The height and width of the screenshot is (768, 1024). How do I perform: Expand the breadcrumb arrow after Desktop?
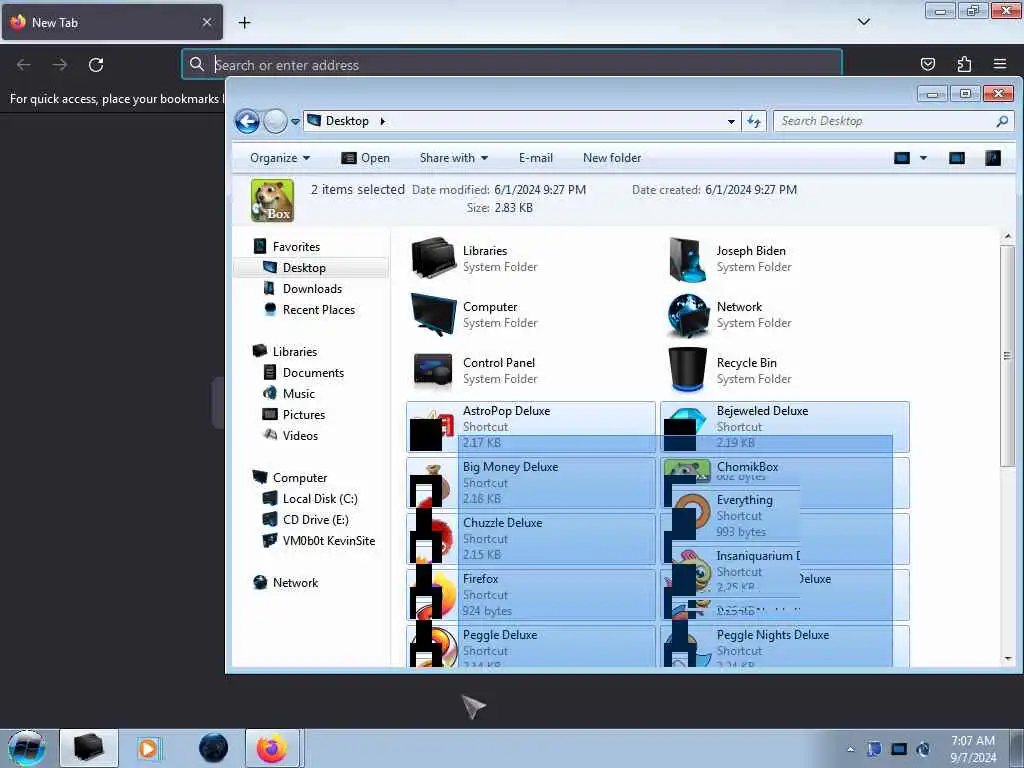[383, 121]
